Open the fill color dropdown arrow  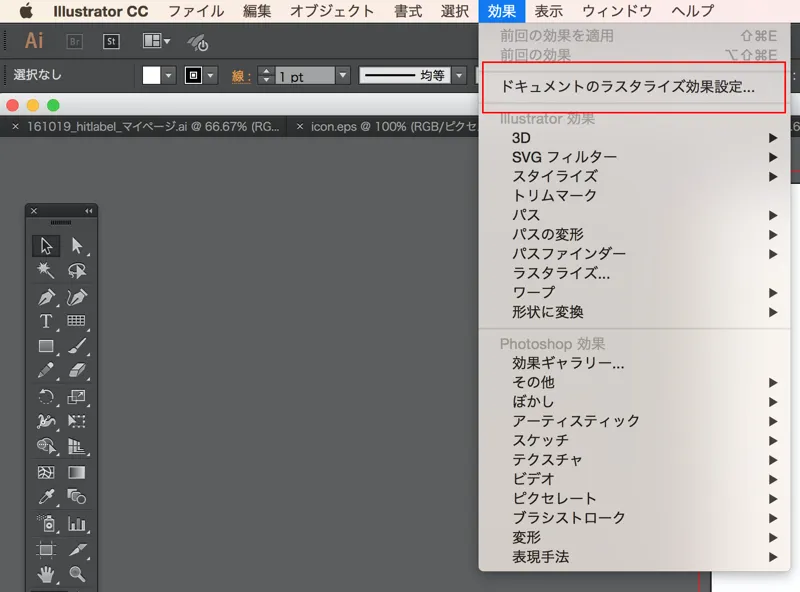tap(168, 76)
